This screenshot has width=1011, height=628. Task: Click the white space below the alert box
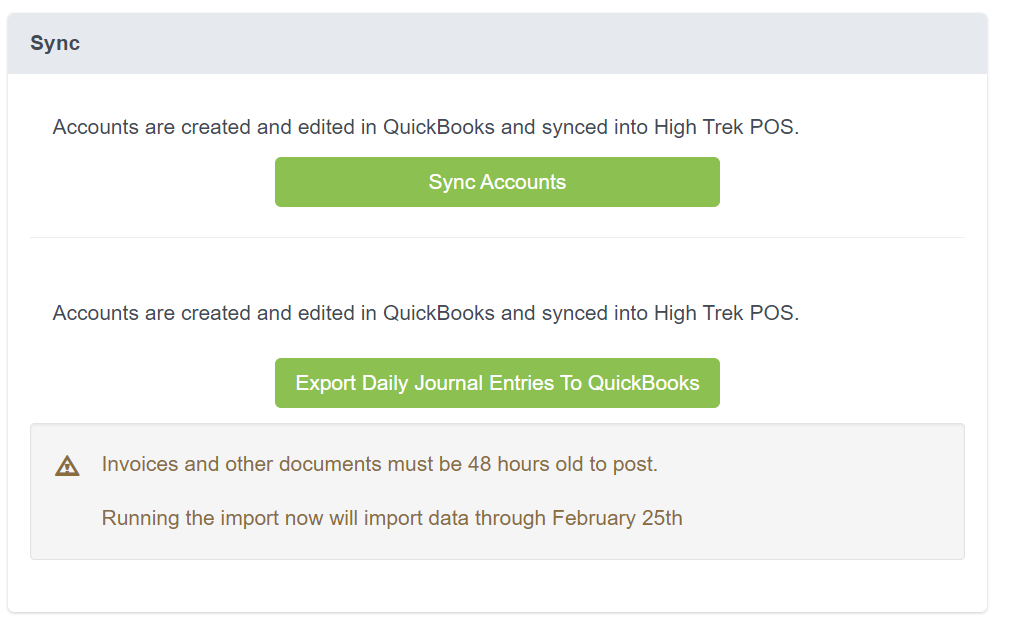click(x=497, y=585)
